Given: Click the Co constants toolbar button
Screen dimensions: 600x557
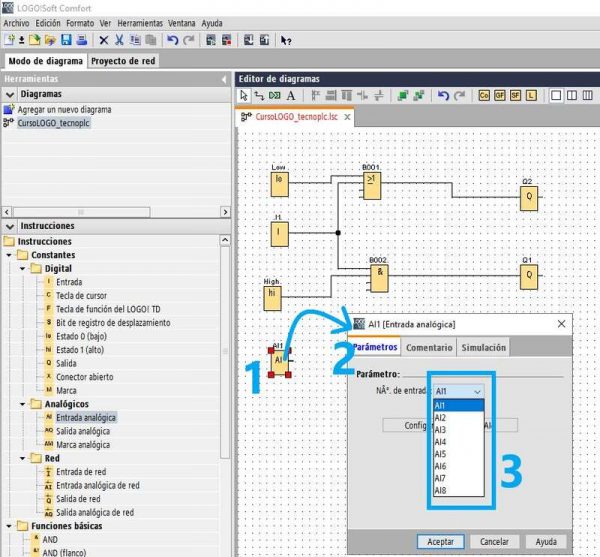Looking at the screenshot, I should pos(485,96).
